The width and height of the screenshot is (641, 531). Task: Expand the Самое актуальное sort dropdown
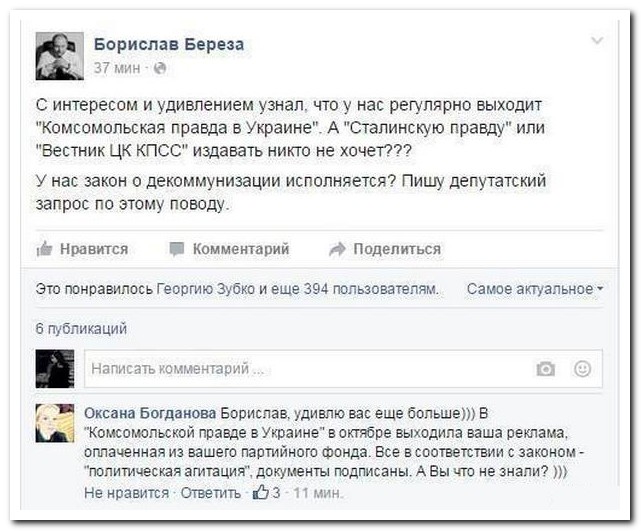(535, 289)
